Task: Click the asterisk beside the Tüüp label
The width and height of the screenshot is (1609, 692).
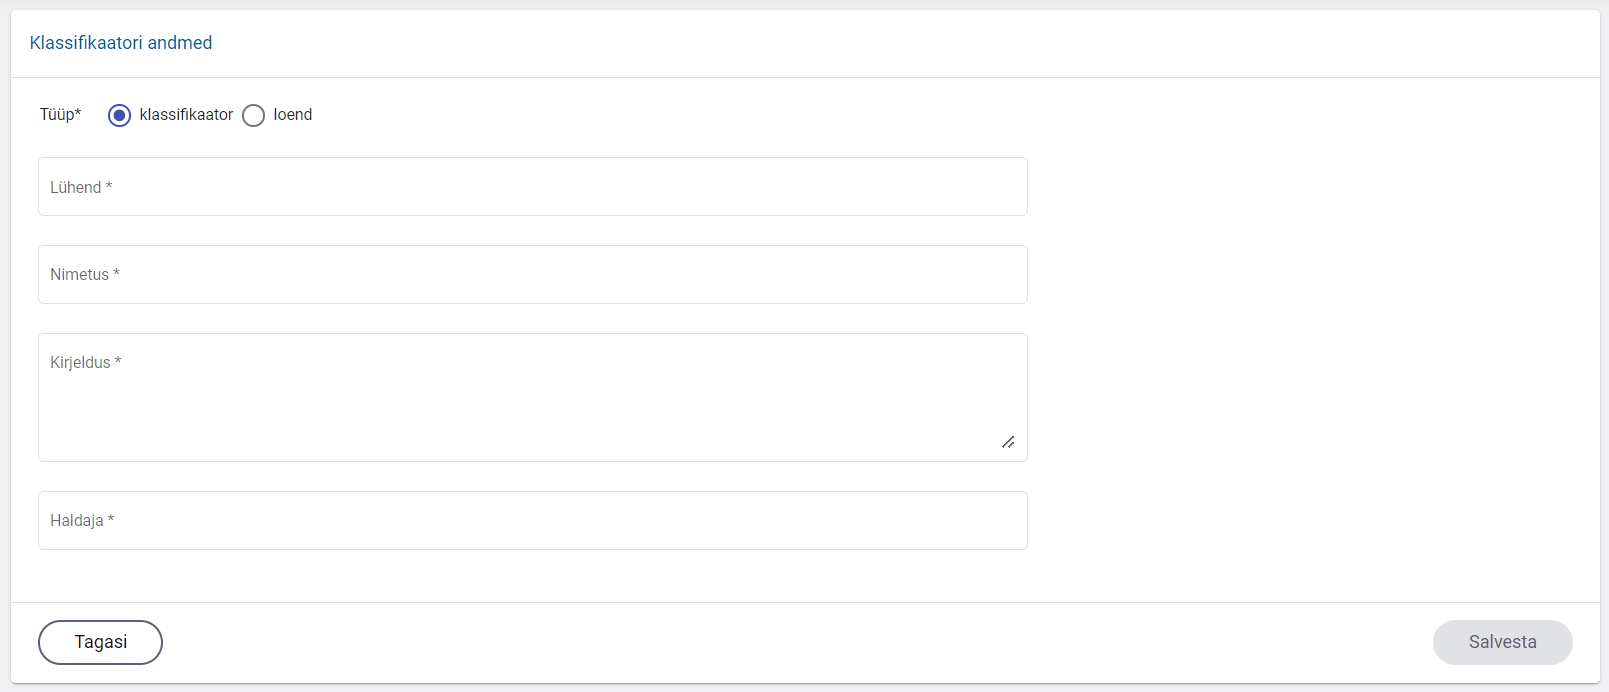Action: (x=78, y=113)
